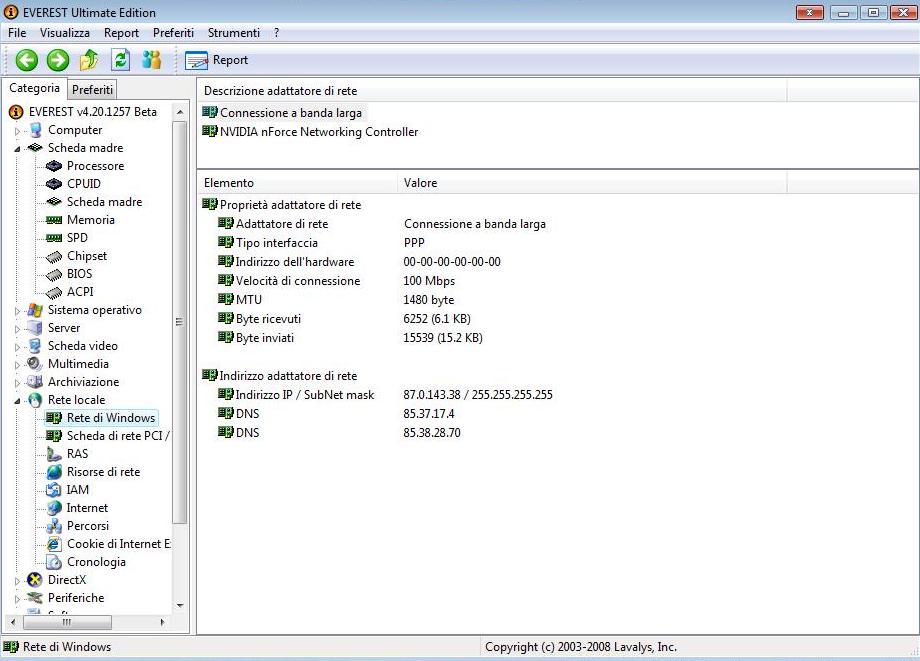This screenshot has height=661, width=920.
Task: Click the refresh toolbar icon
Action: (x=120, y=60)
